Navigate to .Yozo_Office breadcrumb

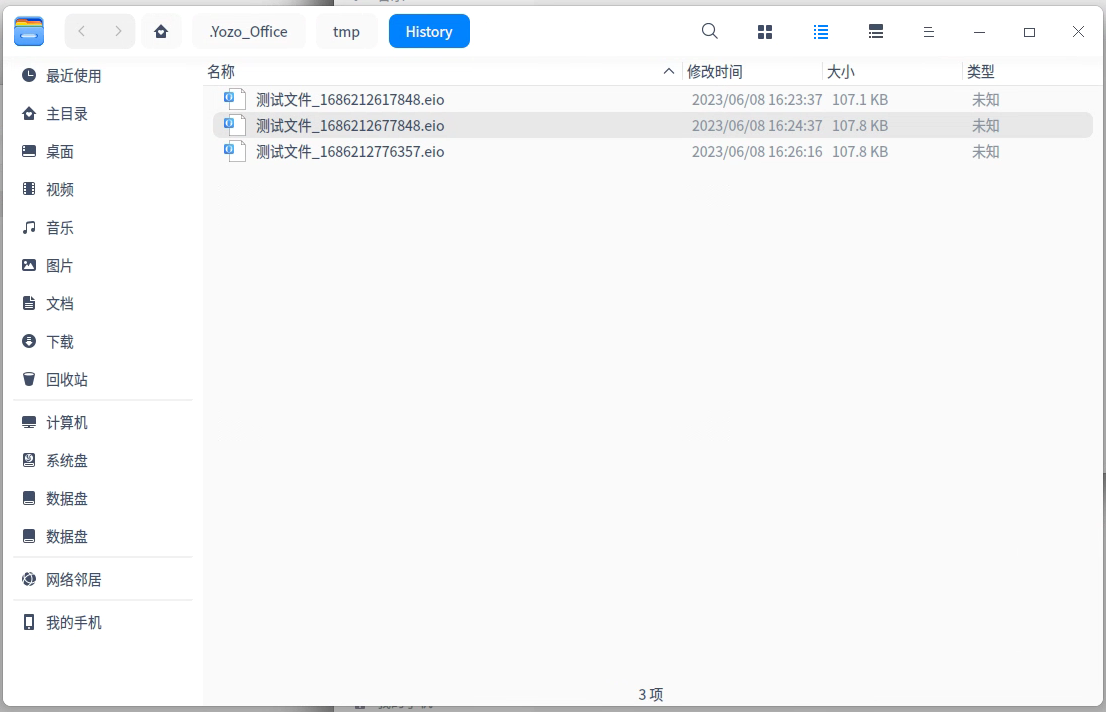click(249, 32)
